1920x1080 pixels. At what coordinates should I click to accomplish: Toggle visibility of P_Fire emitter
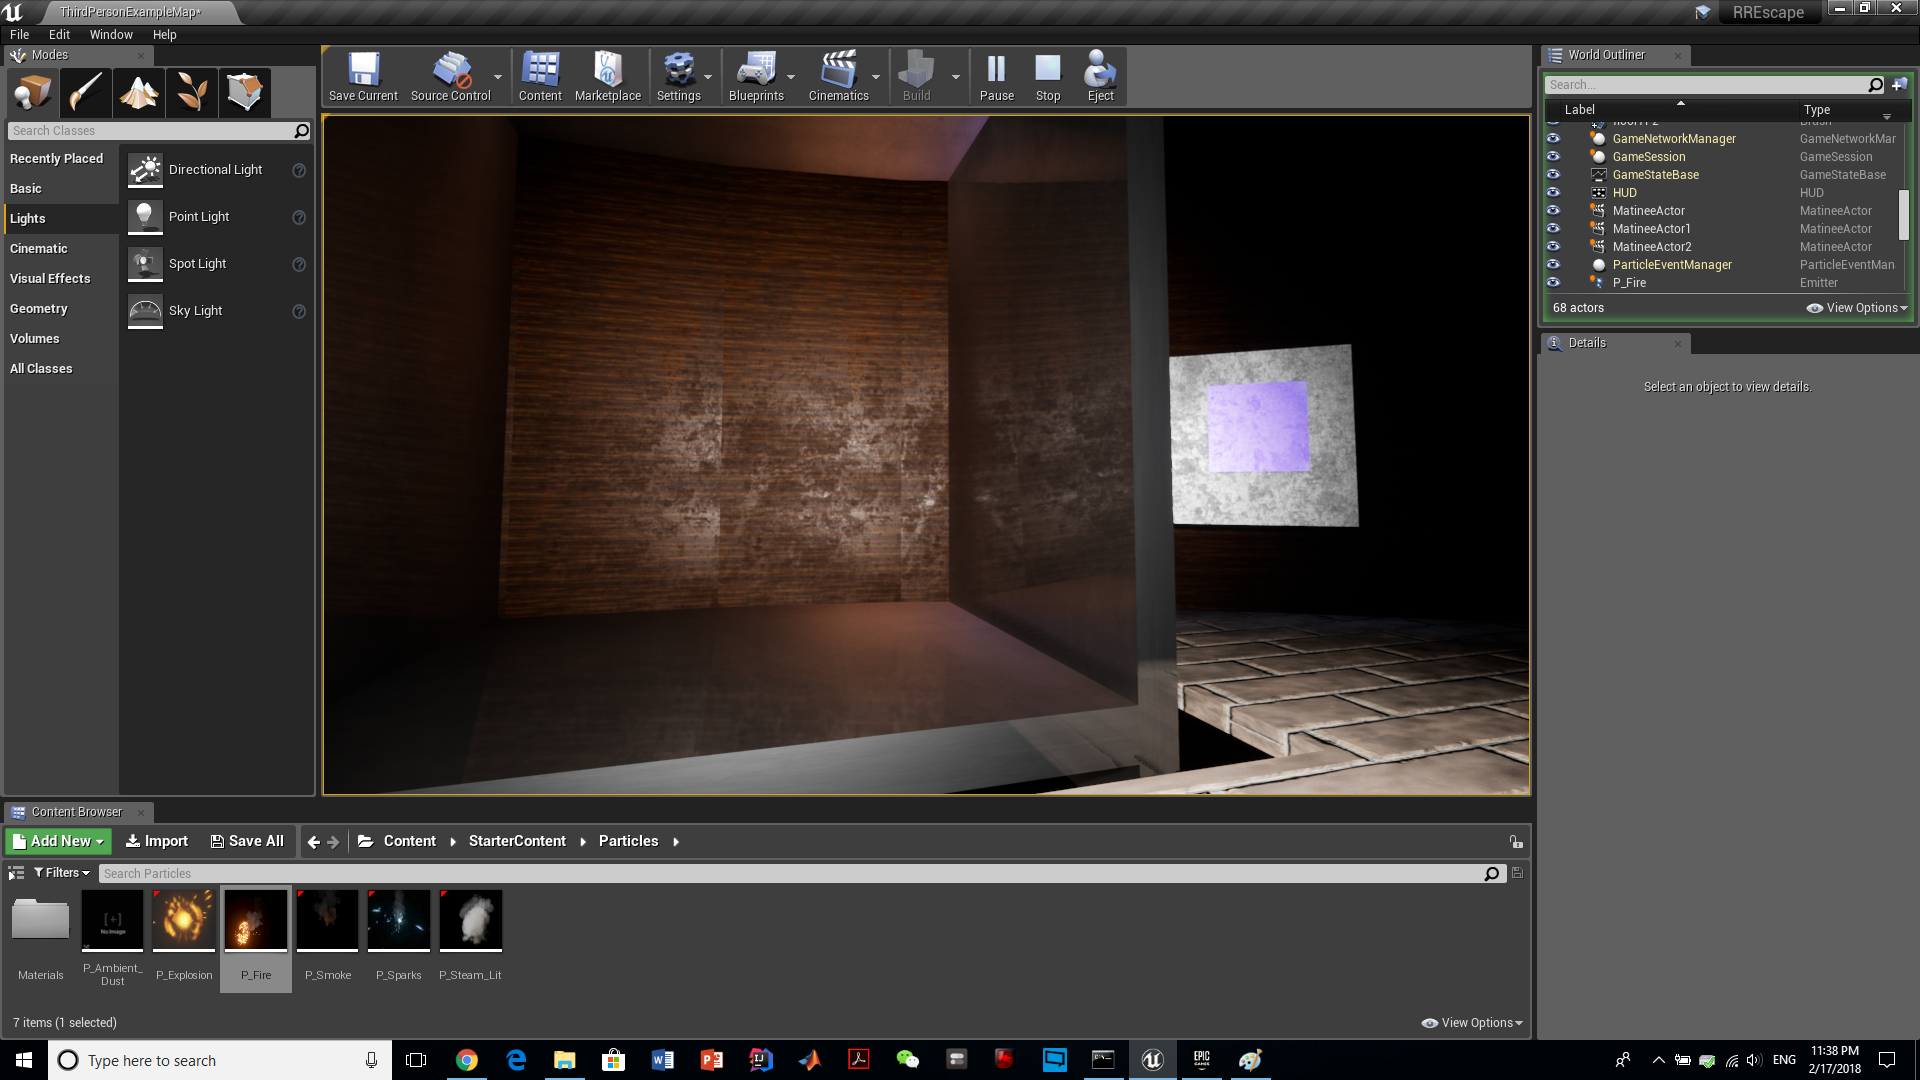tap(1553, 282)
